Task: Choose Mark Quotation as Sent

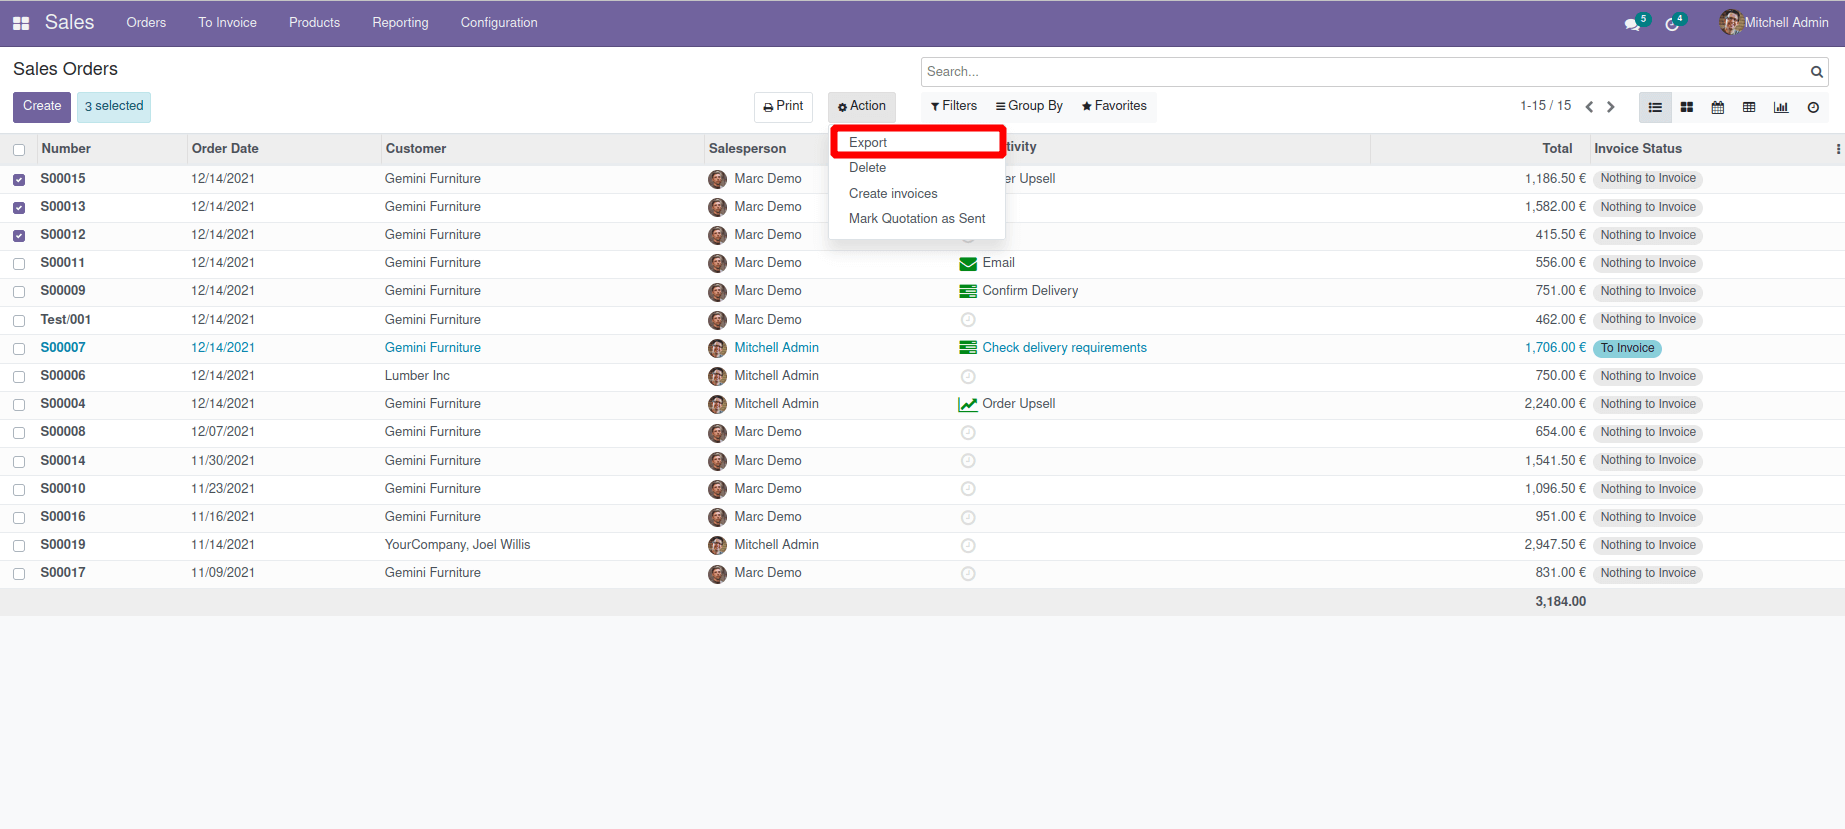Action: pos(917,219)
